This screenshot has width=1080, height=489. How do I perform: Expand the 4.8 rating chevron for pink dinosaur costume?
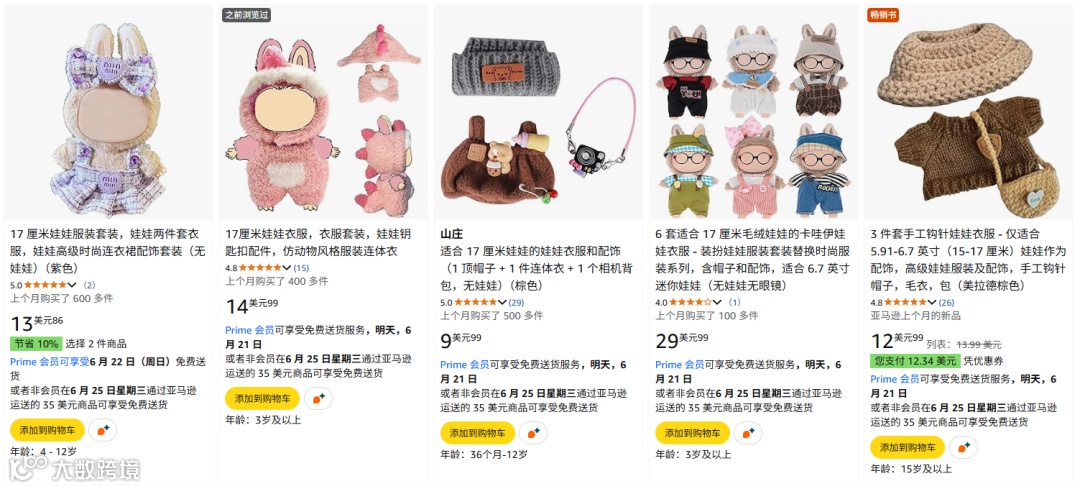tap(287, 267)
